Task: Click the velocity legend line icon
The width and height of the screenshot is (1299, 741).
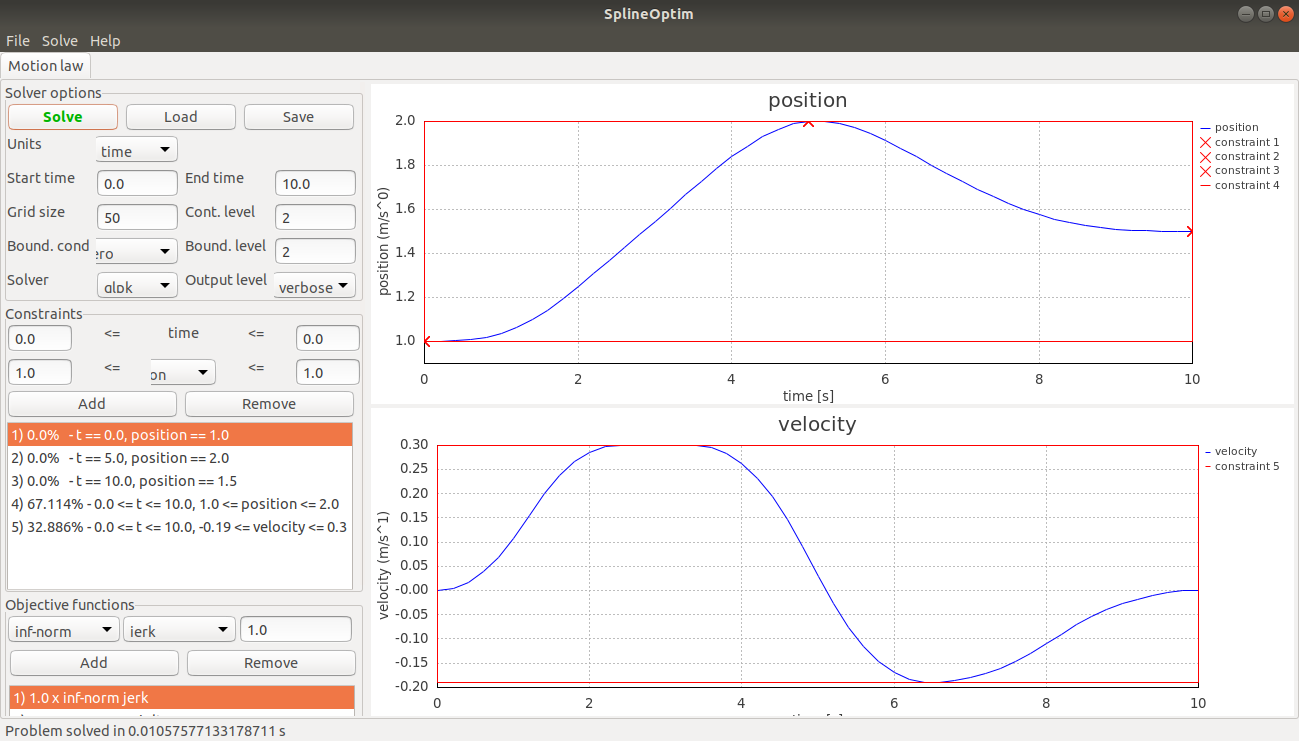Action: point(1206,451)
